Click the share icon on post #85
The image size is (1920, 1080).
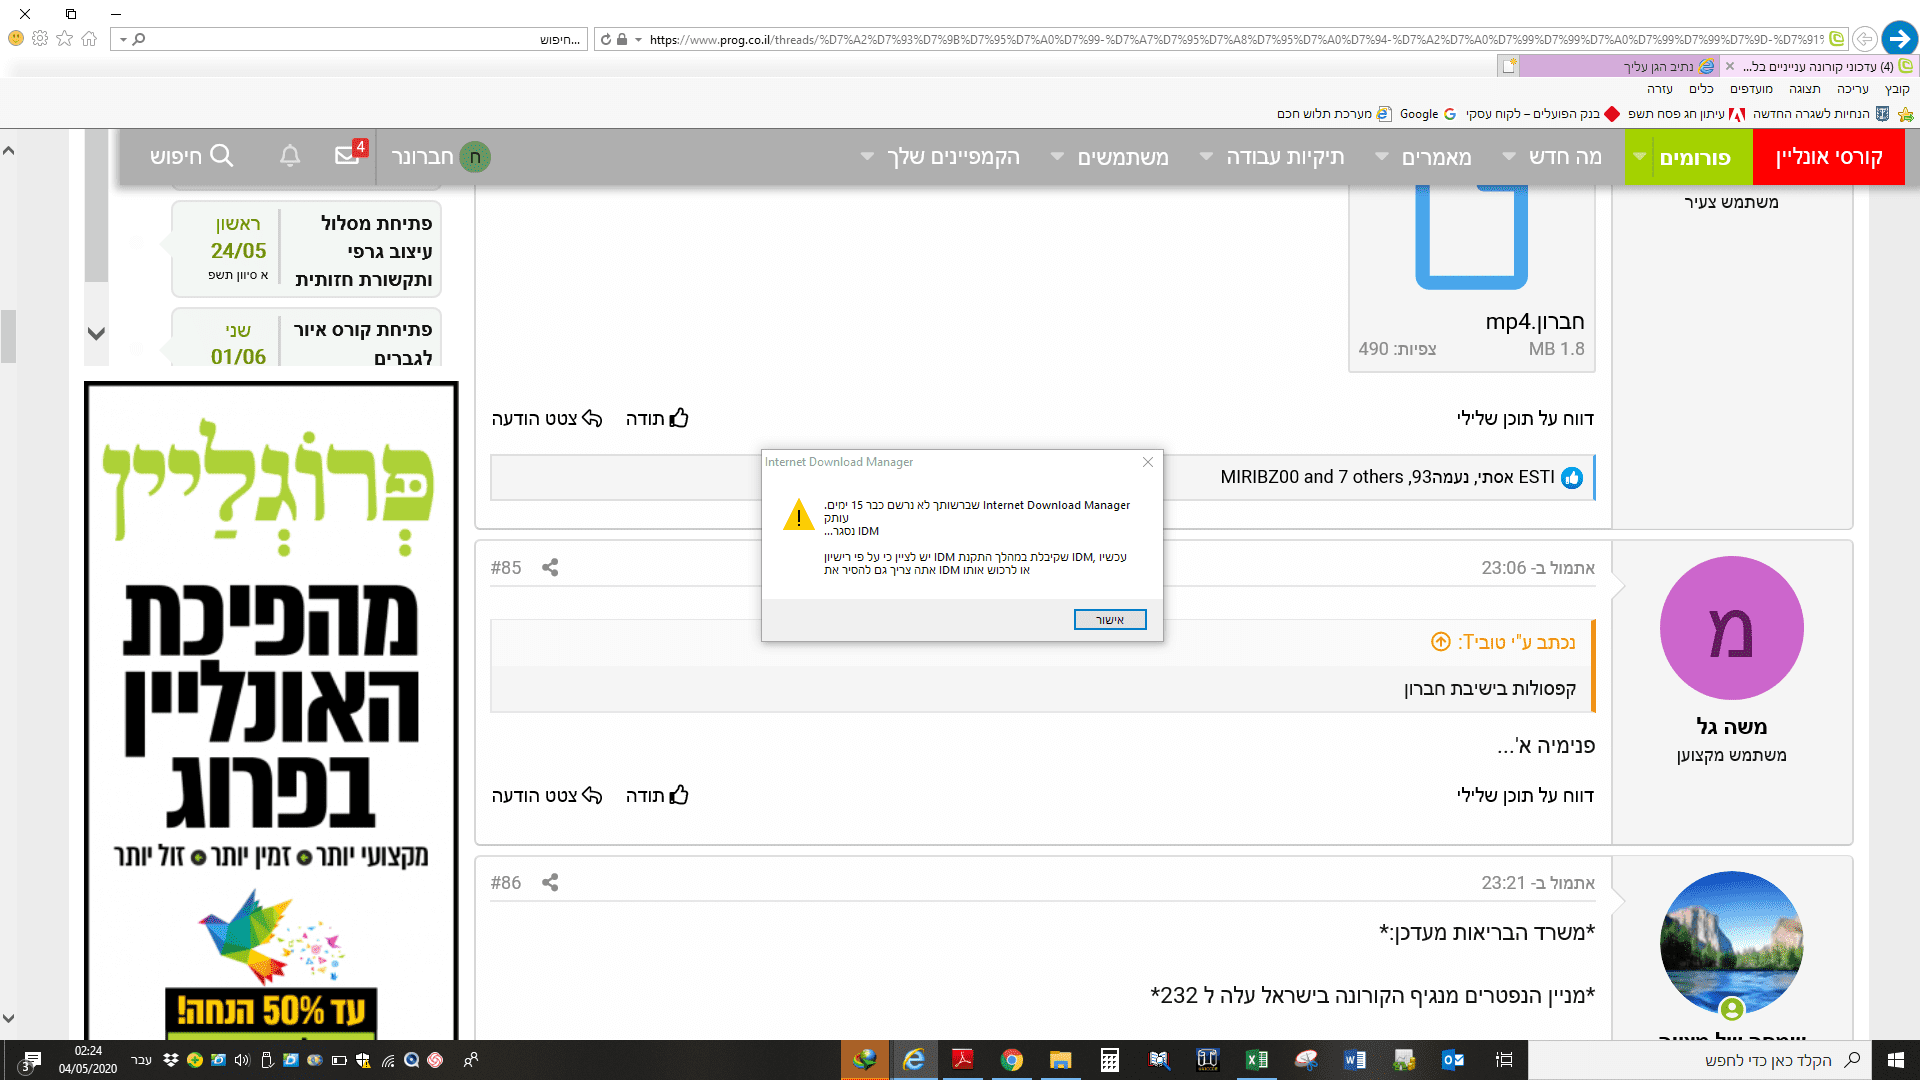(x=550, y=568)
